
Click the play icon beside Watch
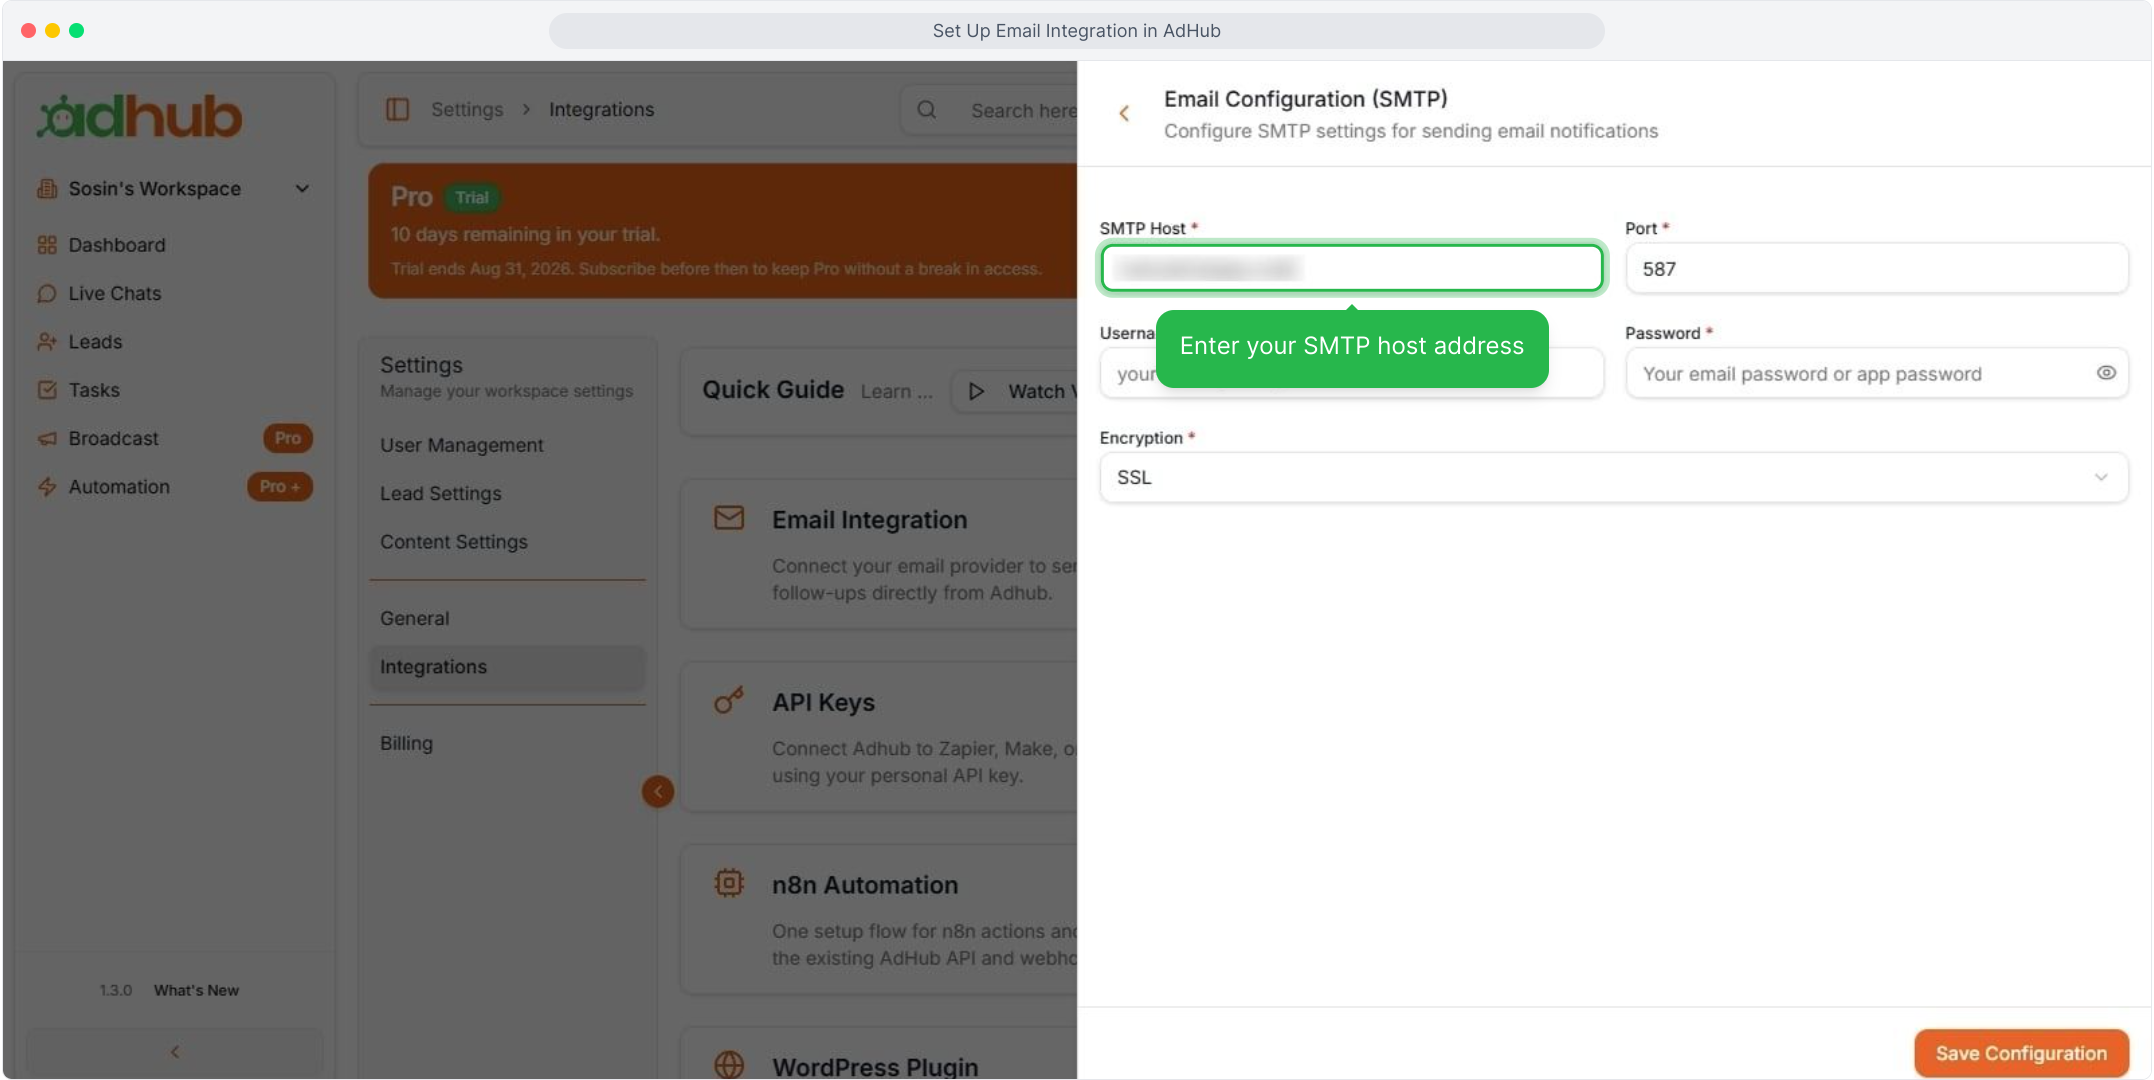[x=977, y=391]
